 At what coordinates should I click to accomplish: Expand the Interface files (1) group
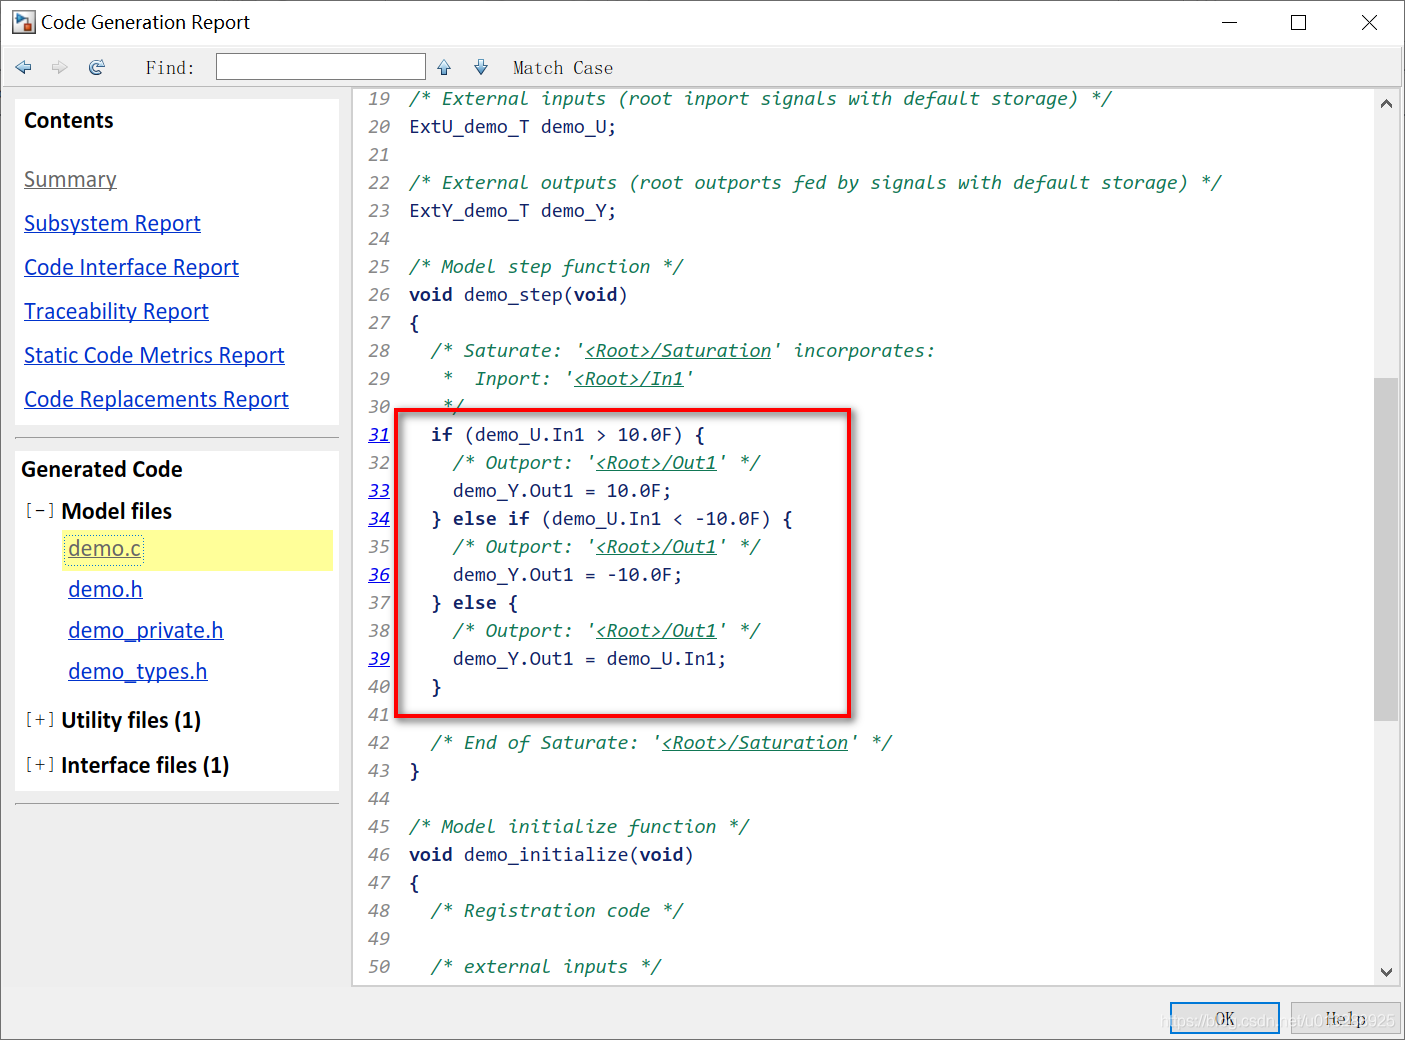click(40, 764)
